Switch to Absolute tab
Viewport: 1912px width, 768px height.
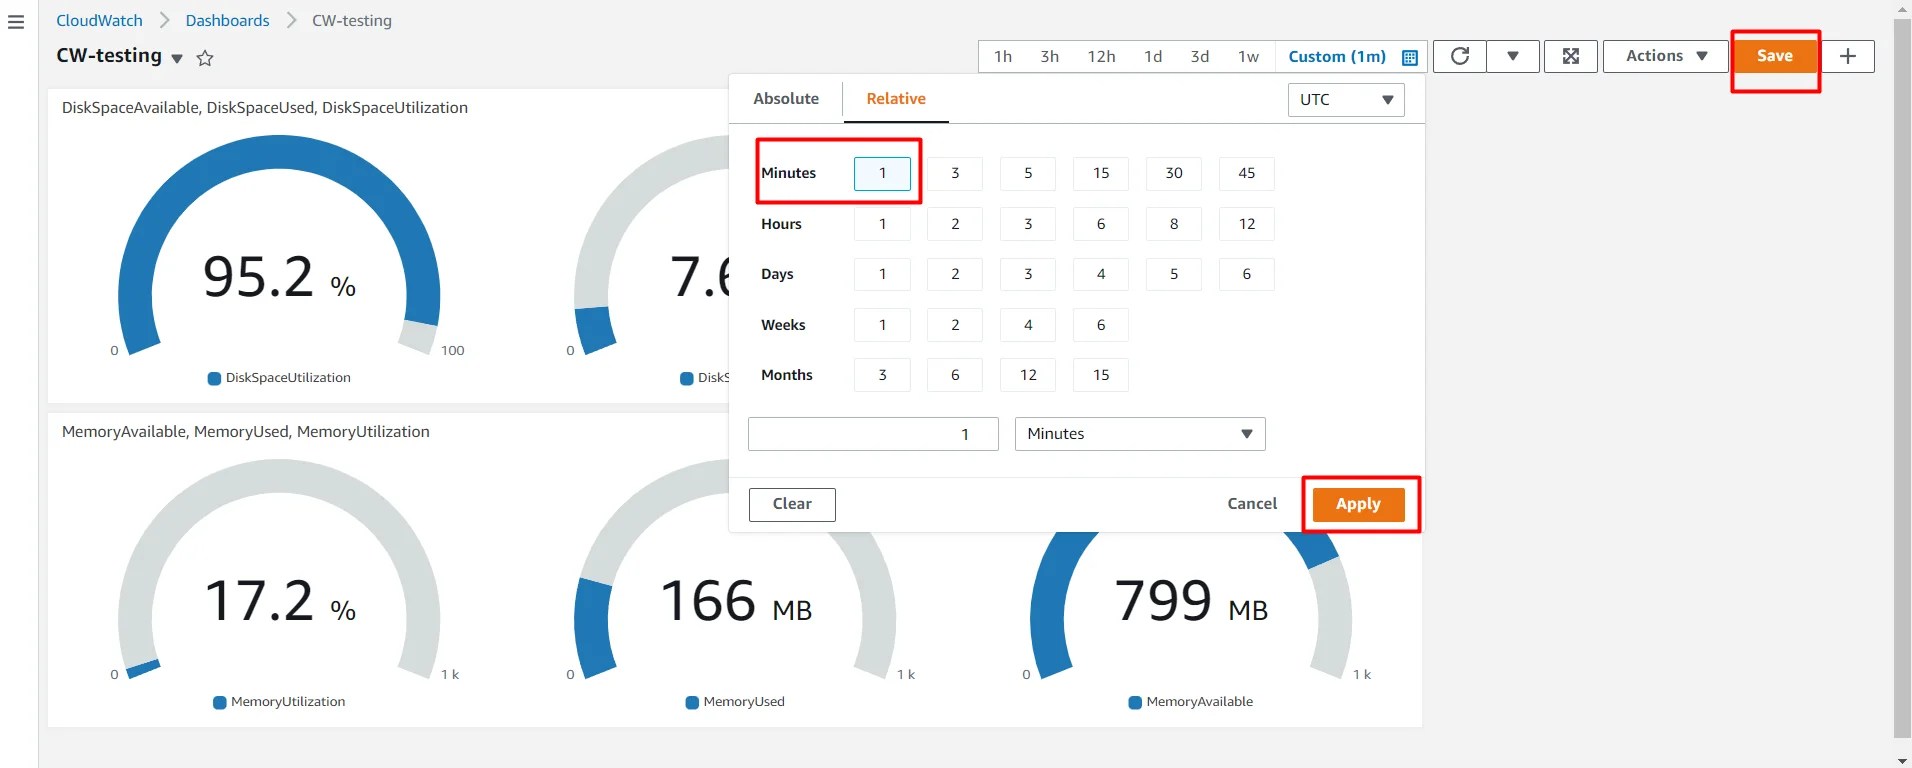(x=786, y=99)
